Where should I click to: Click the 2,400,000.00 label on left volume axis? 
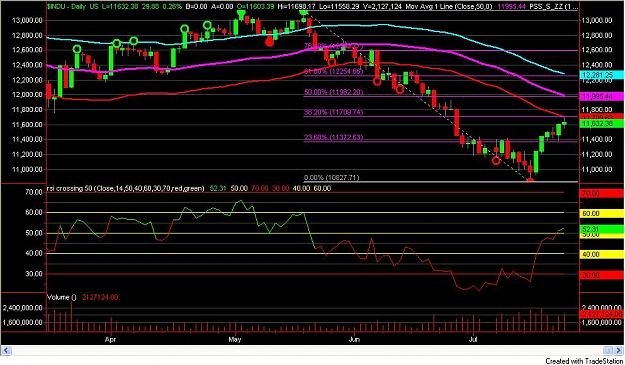coord(22,308)
